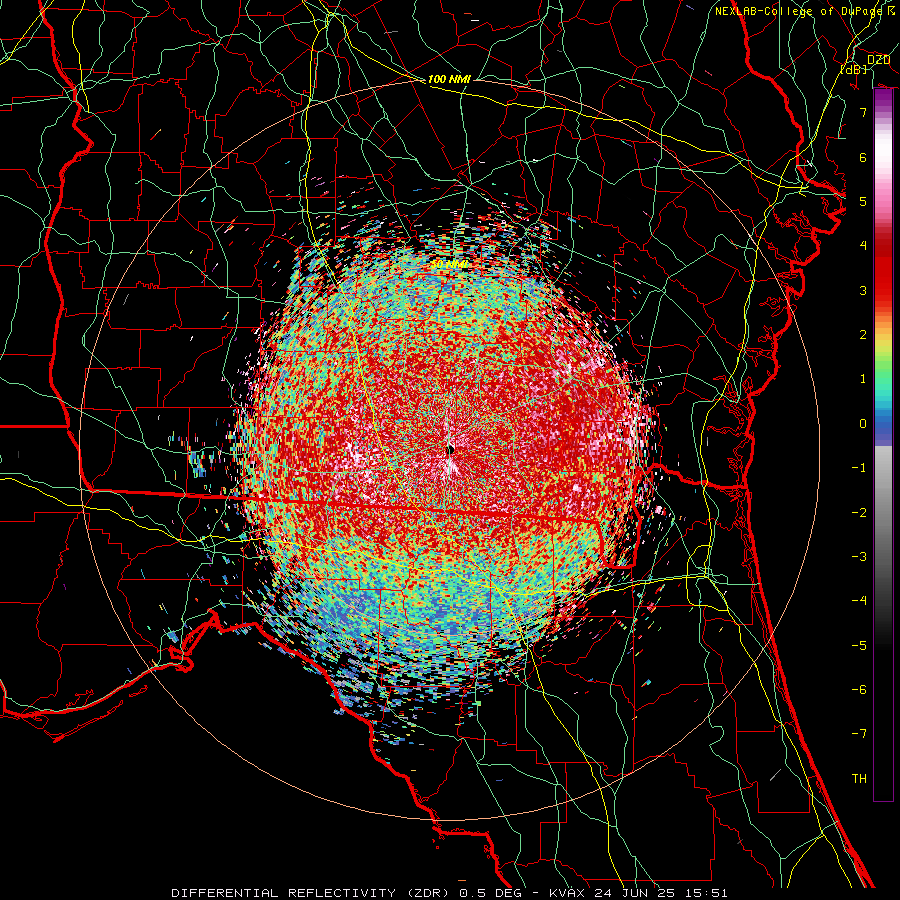Viewport: 900px width, 900px height.
Task: Click the -3 scale label
Action: [x=859, y=557]
